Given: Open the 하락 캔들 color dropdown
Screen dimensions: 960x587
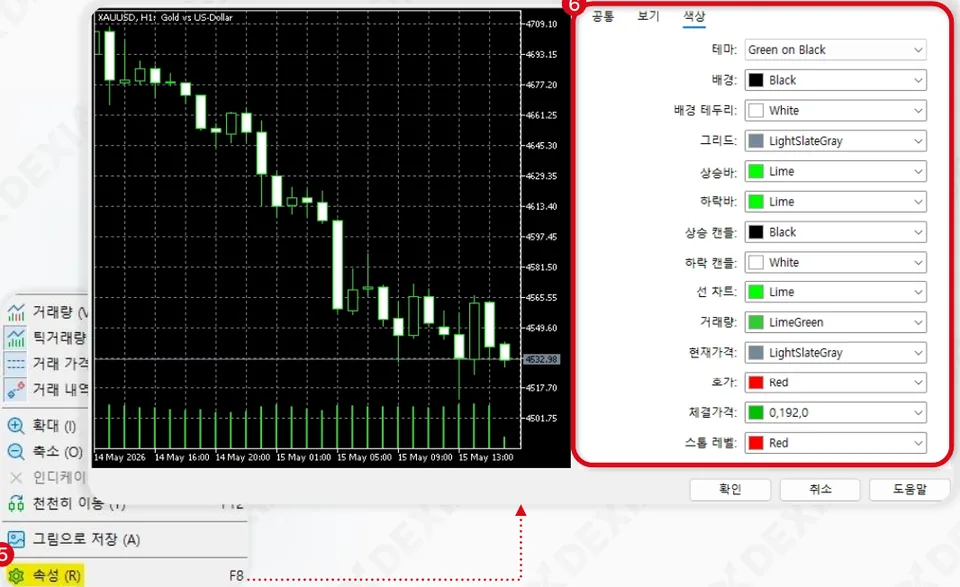Looking at the screenshot, I should pos(835,263).
